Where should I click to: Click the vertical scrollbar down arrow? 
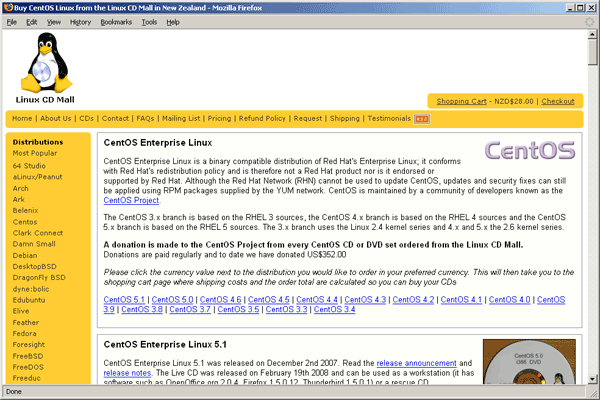[592, 379]
